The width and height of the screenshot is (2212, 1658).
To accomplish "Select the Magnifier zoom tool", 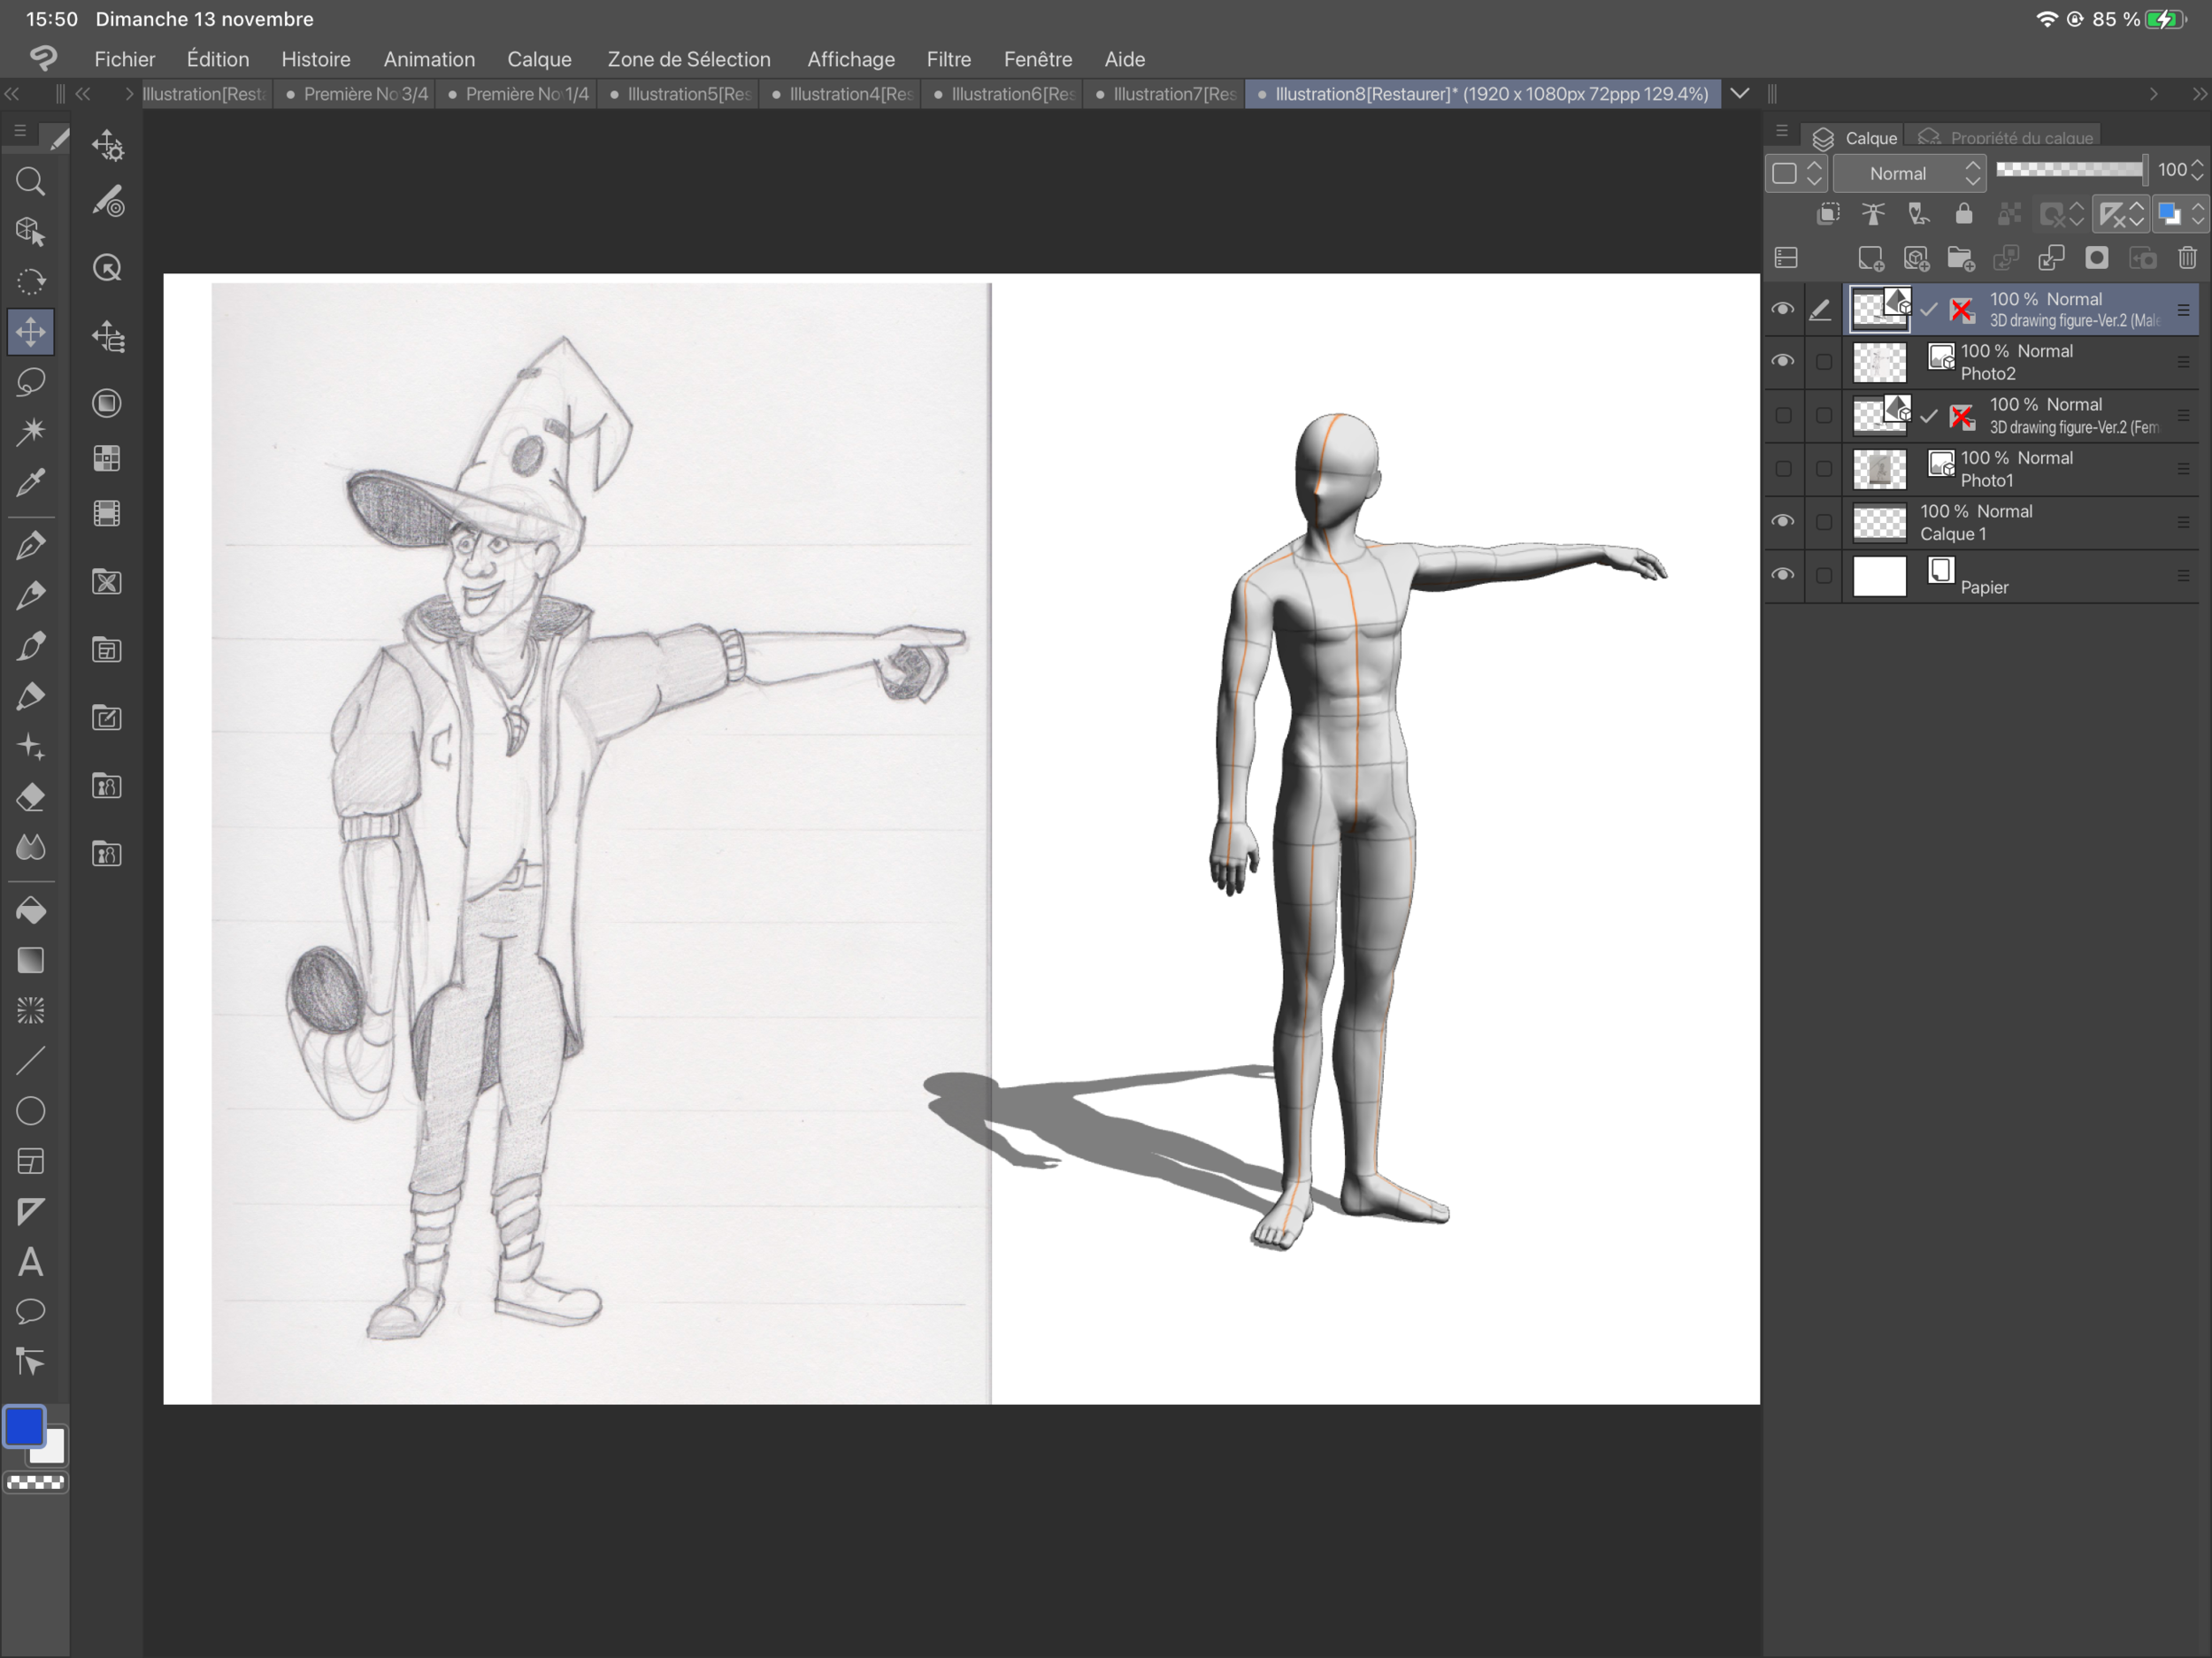I will (x=31, y=182).
